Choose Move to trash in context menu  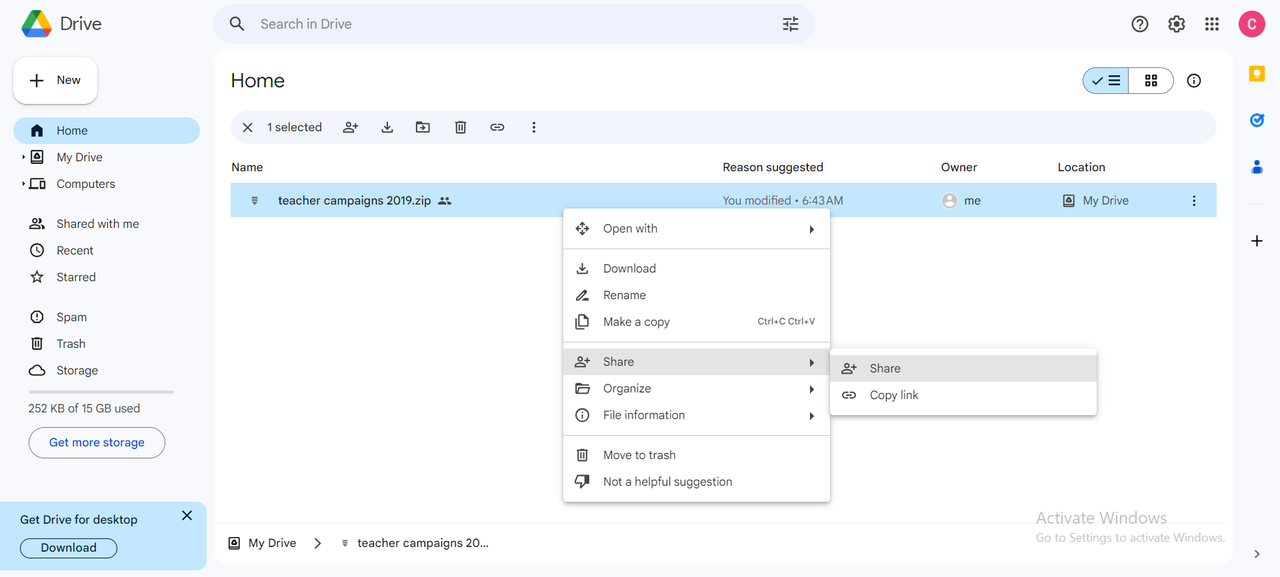(x=697, y=455)
